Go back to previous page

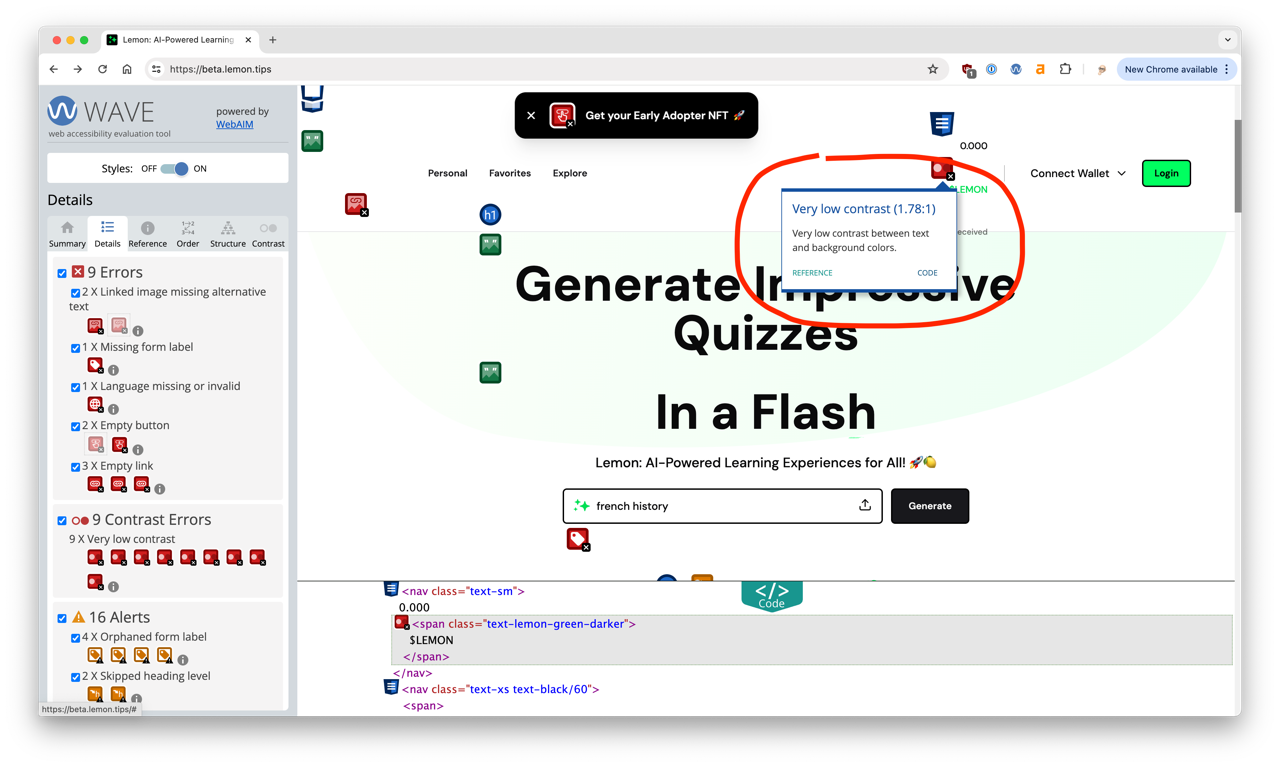click(54, 69)
